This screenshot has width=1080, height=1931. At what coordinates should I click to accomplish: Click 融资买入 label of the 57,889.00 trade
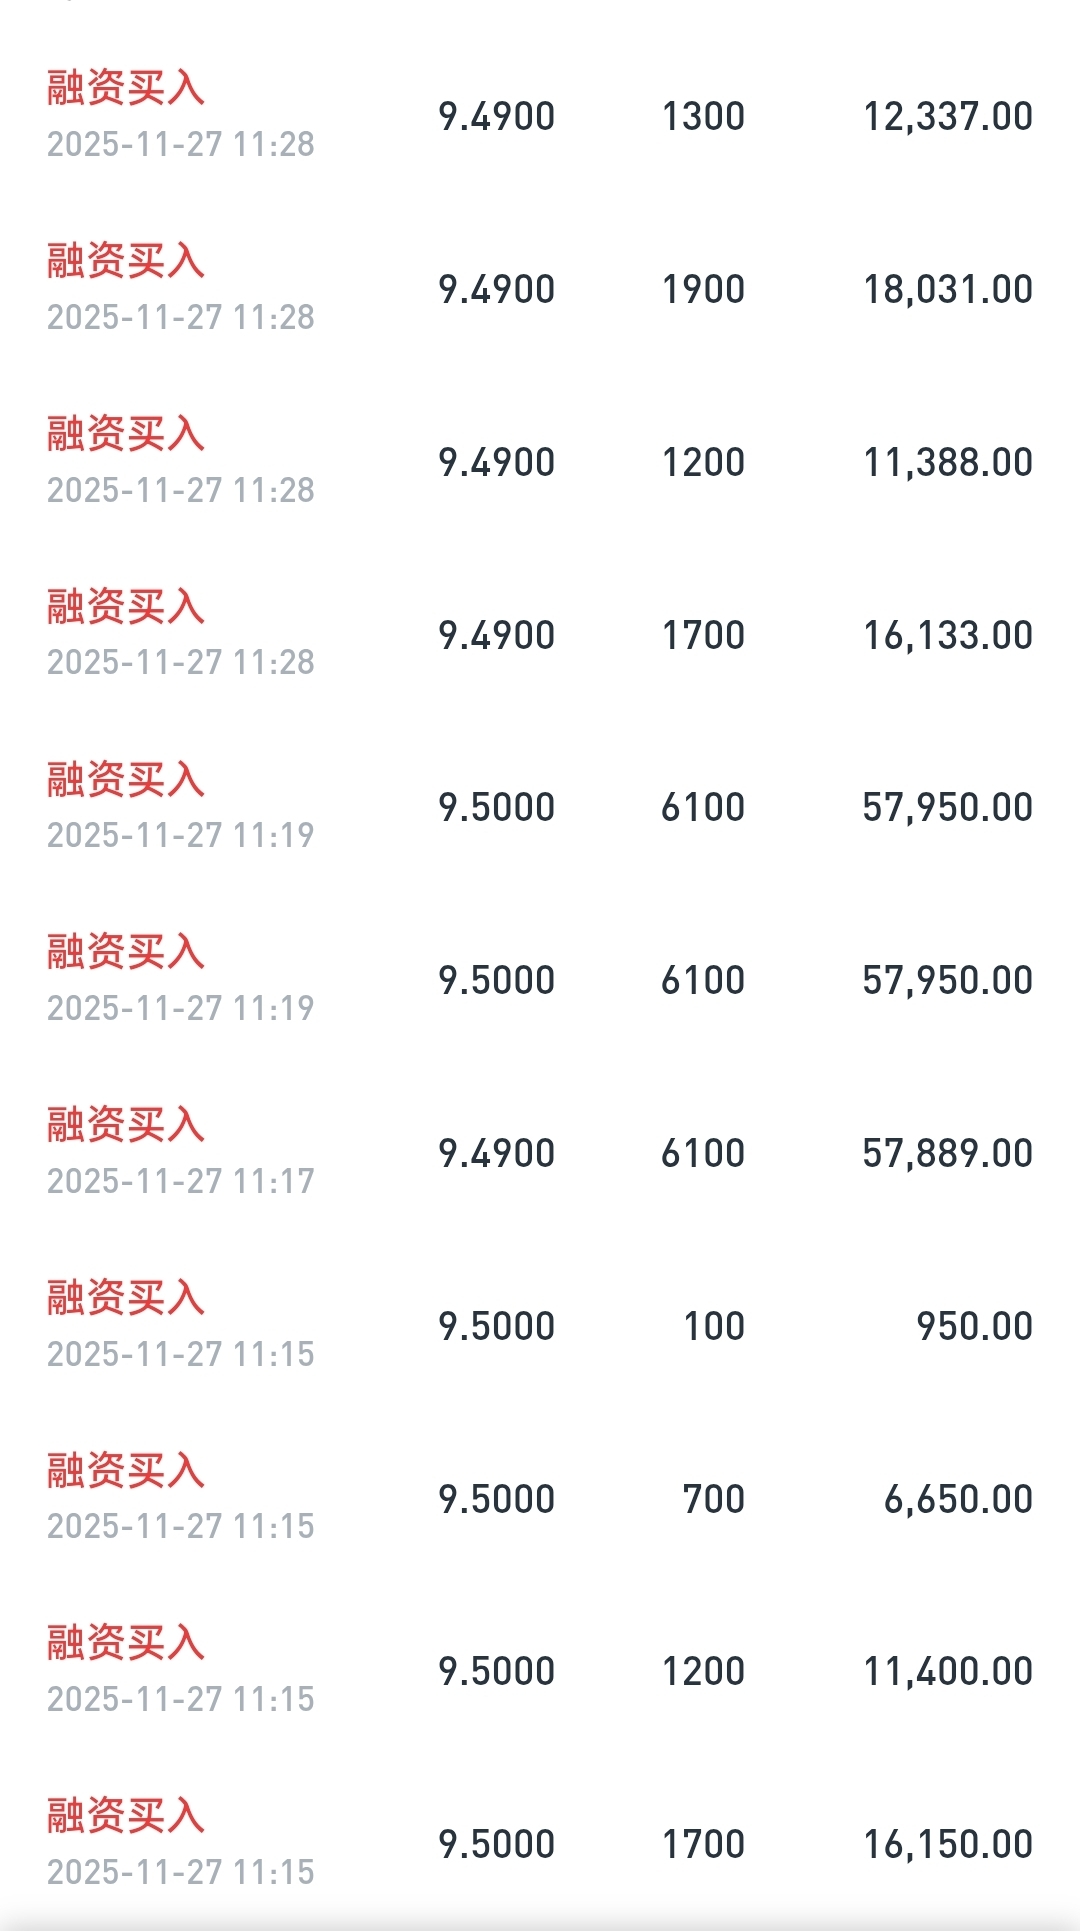pos(126,1125)
